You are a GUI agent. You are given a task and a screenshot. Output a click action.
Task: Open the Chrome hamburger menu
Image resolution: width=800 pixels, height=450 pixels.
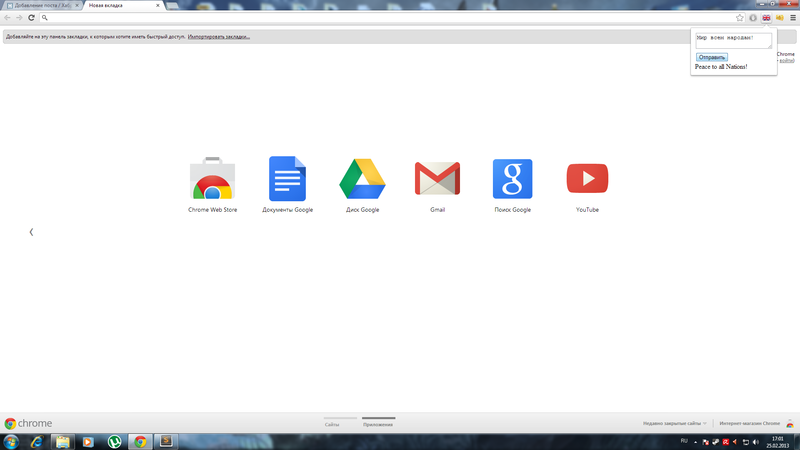(x=793, y=18)
